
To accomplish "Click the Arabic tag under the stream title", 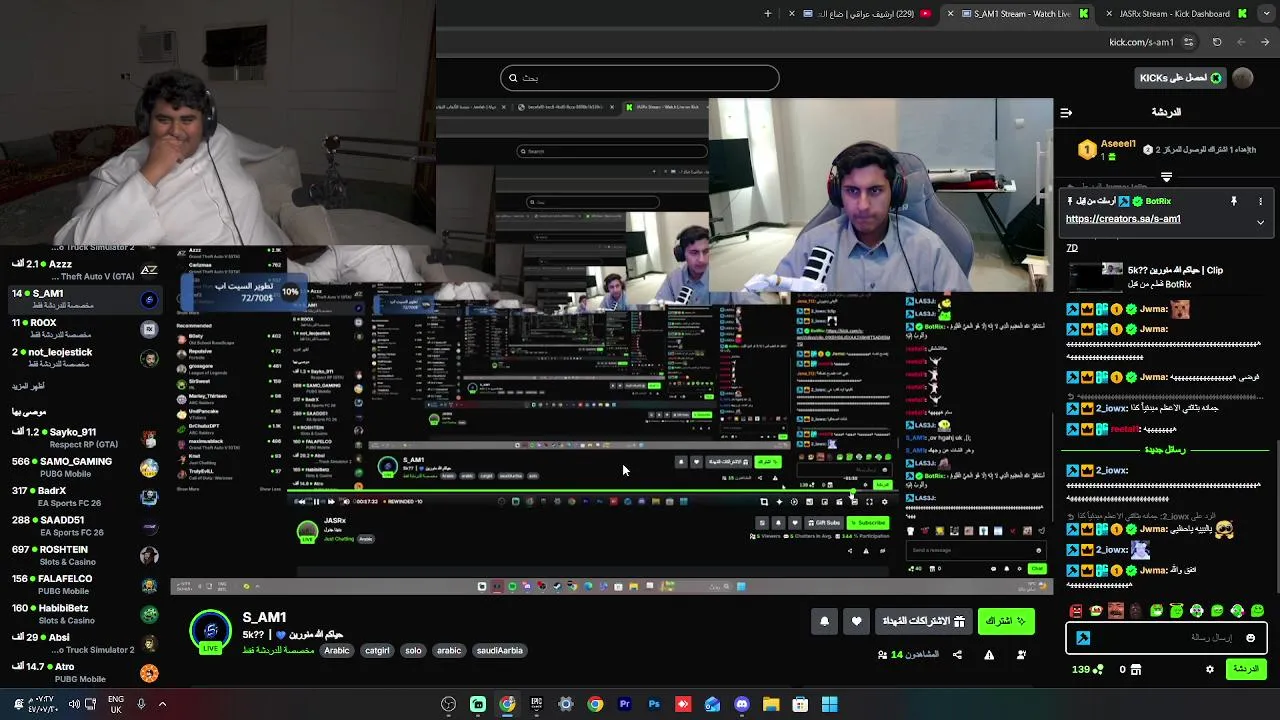I will tap(337, 651).
